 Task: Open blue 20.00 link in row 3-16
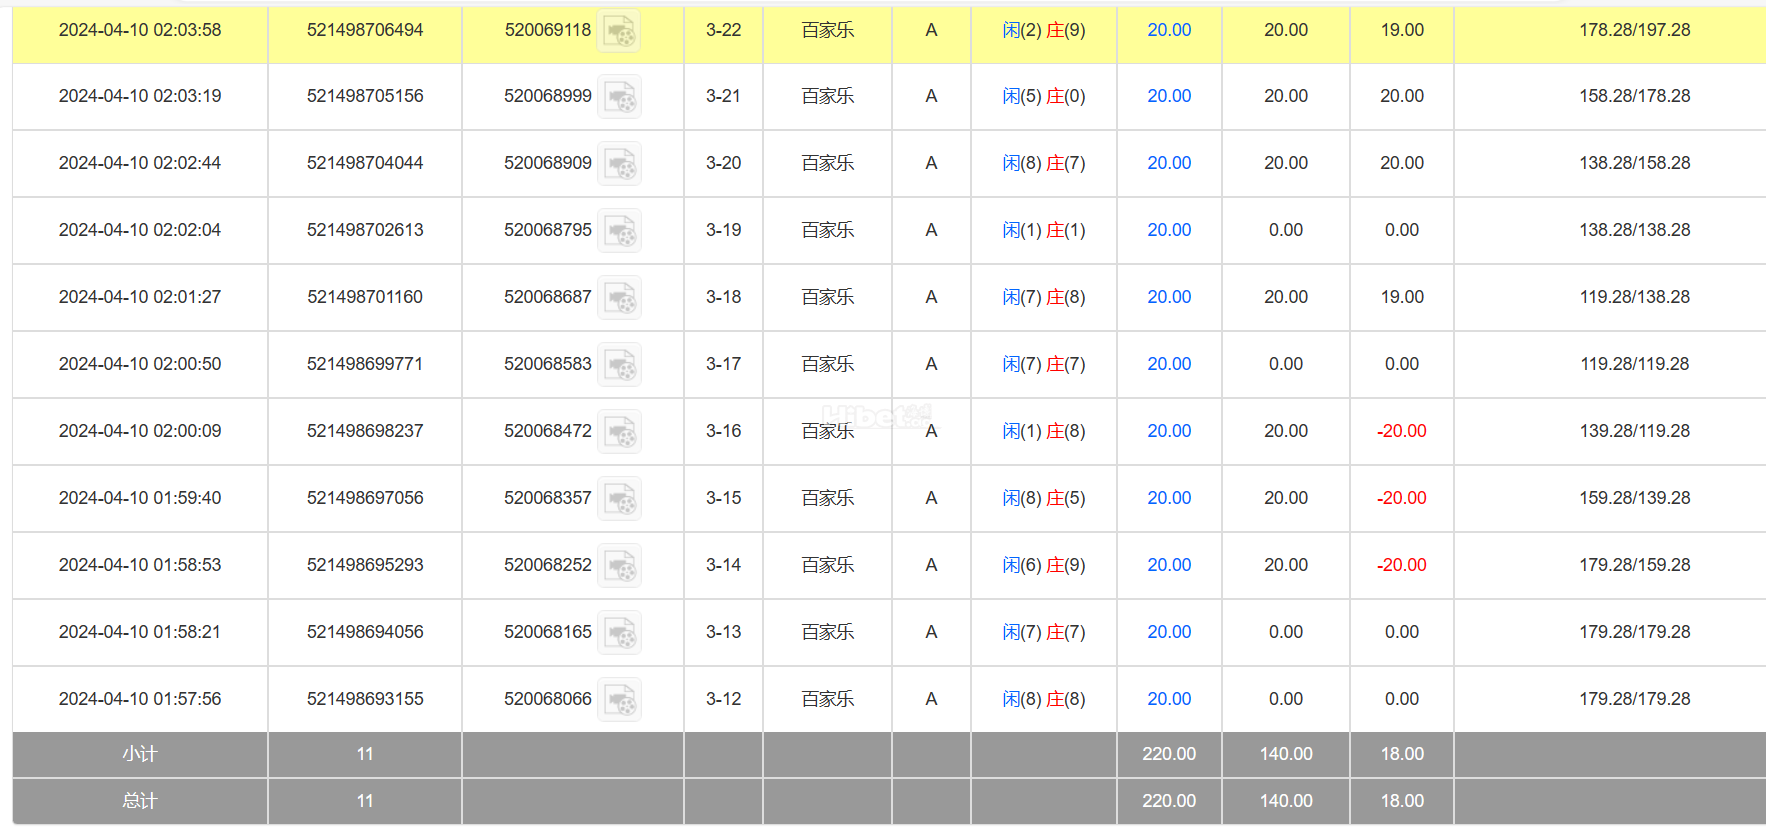click(x=1169, y=431)
